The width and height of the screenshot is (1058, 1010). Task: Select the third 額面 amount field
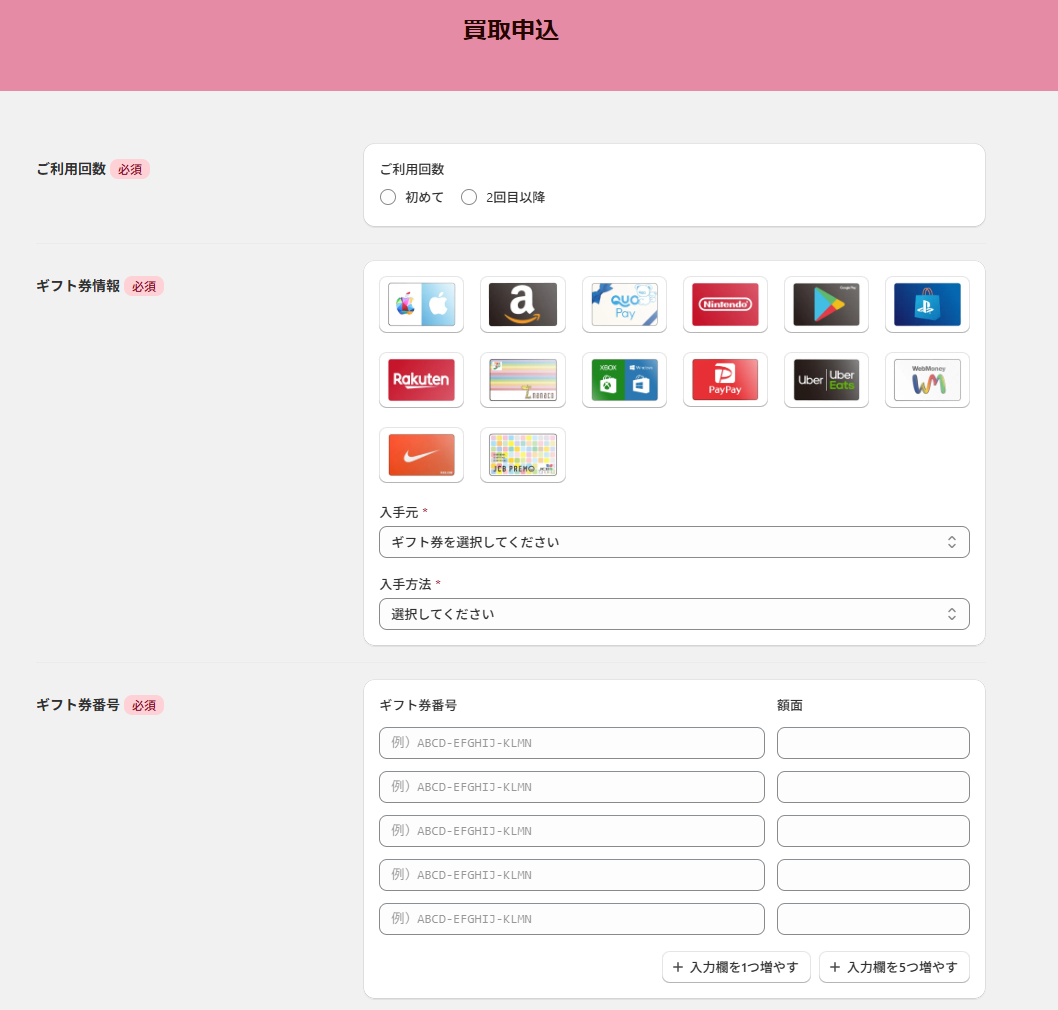click(873, 831)
